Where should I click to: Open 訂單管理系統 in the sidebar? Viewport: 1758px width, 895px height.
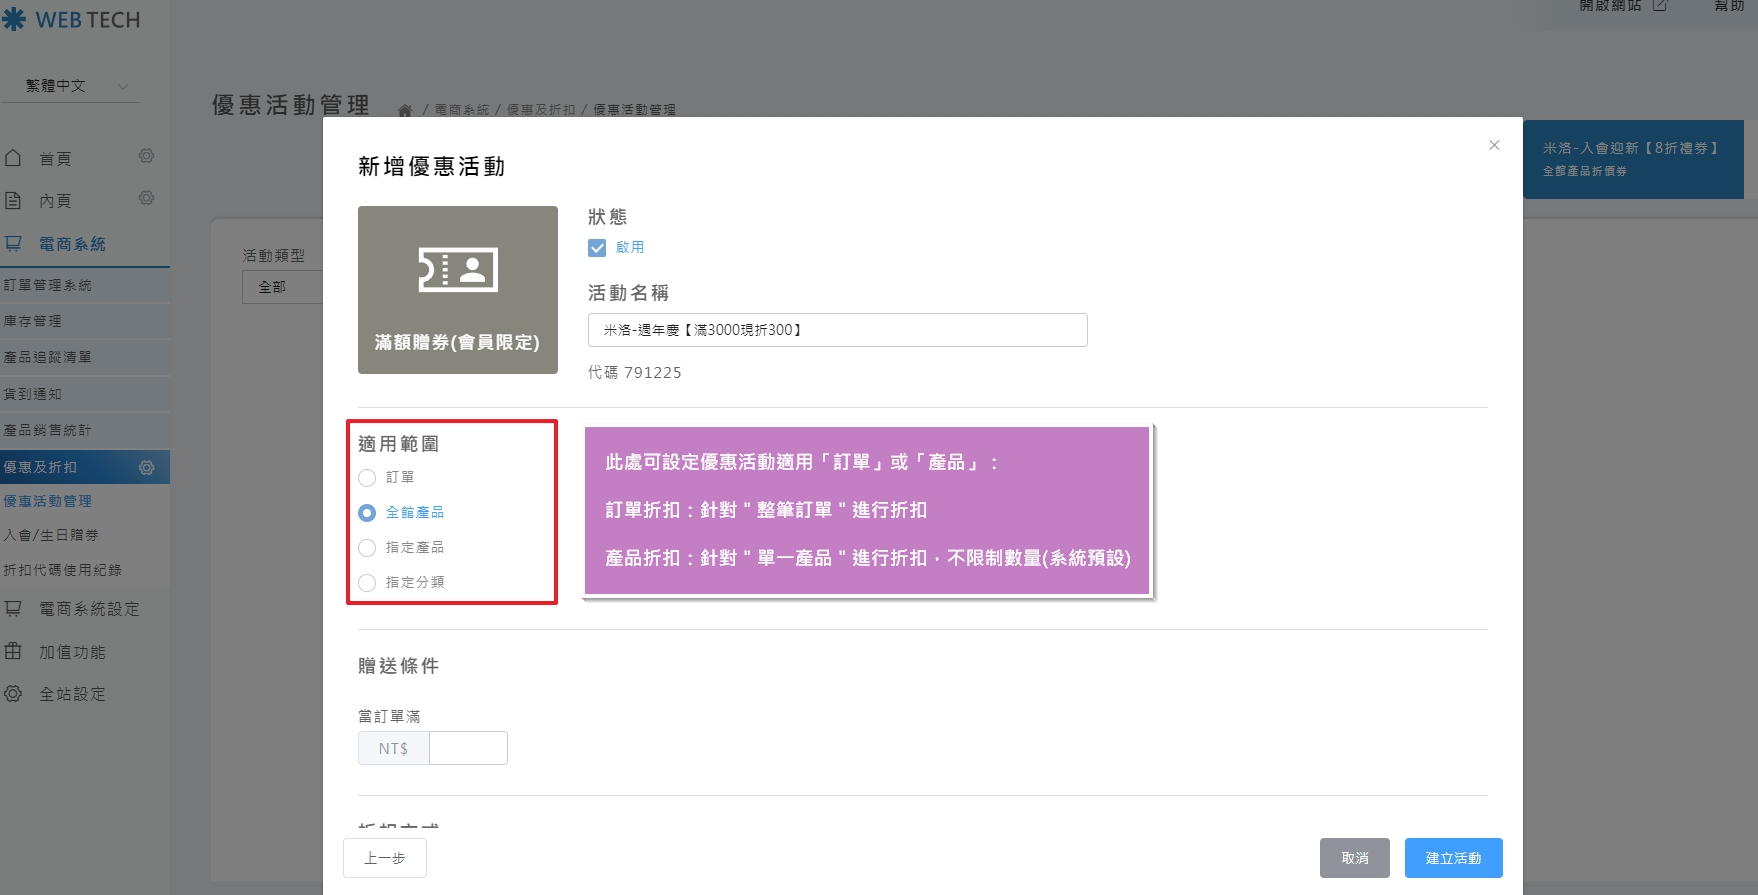48,285
